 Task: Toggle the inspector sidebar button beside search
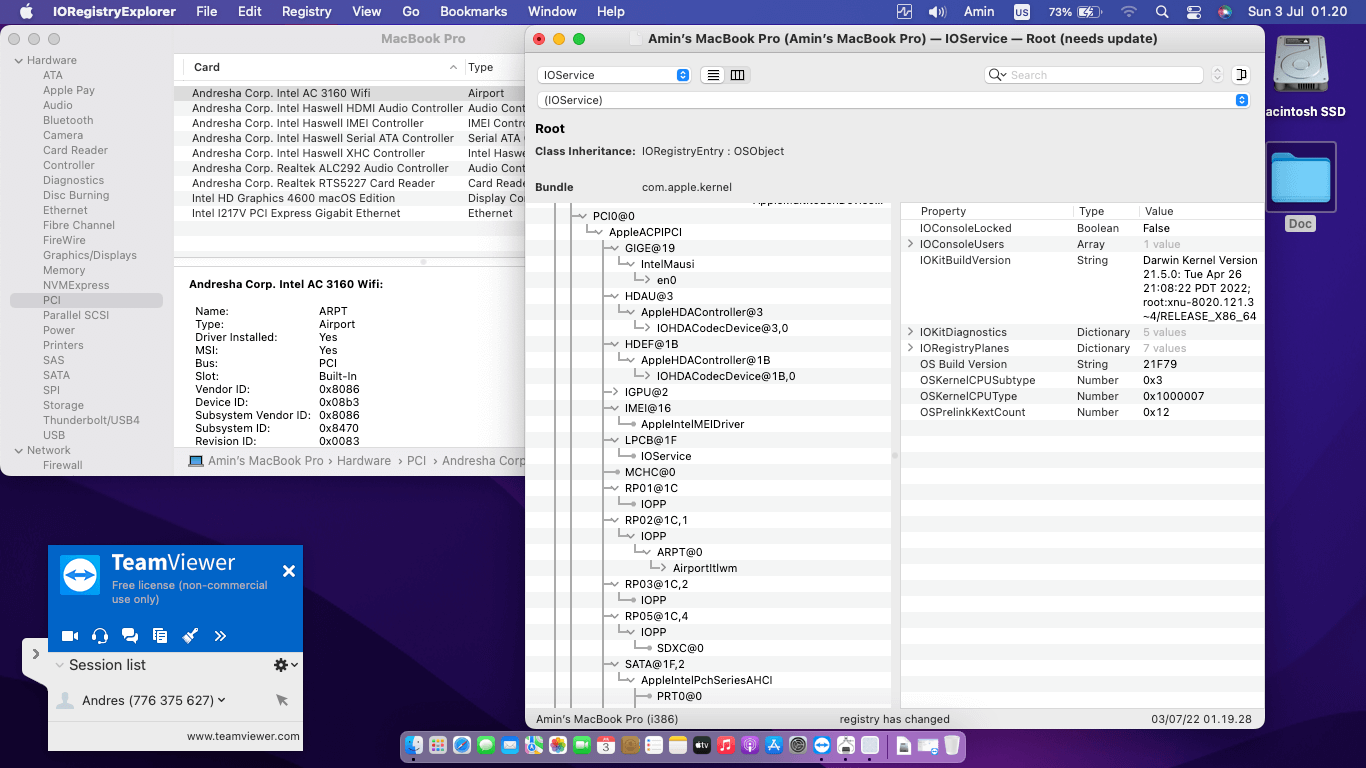tap(1241, 75)
